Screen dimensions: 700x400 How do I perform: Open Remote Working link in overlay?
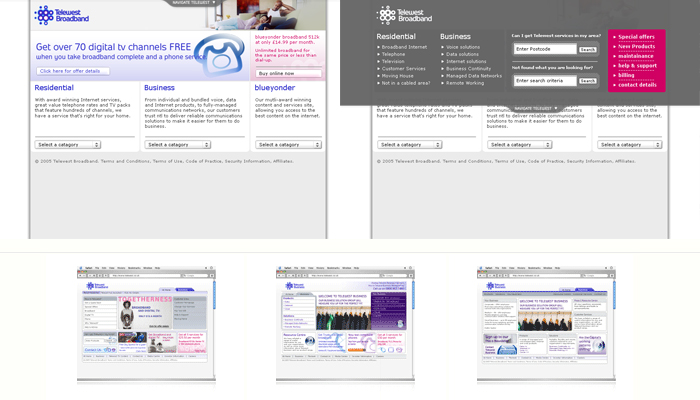(x=465, y=83)
